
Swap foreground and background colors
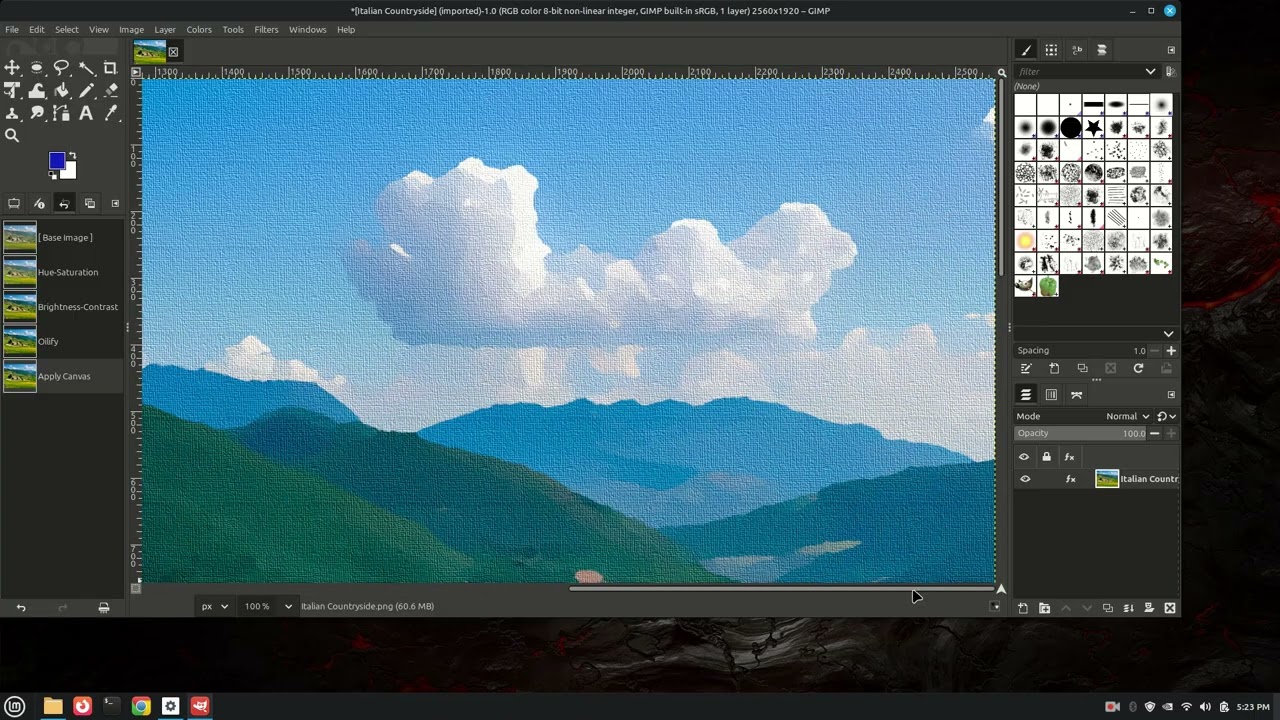72,156
